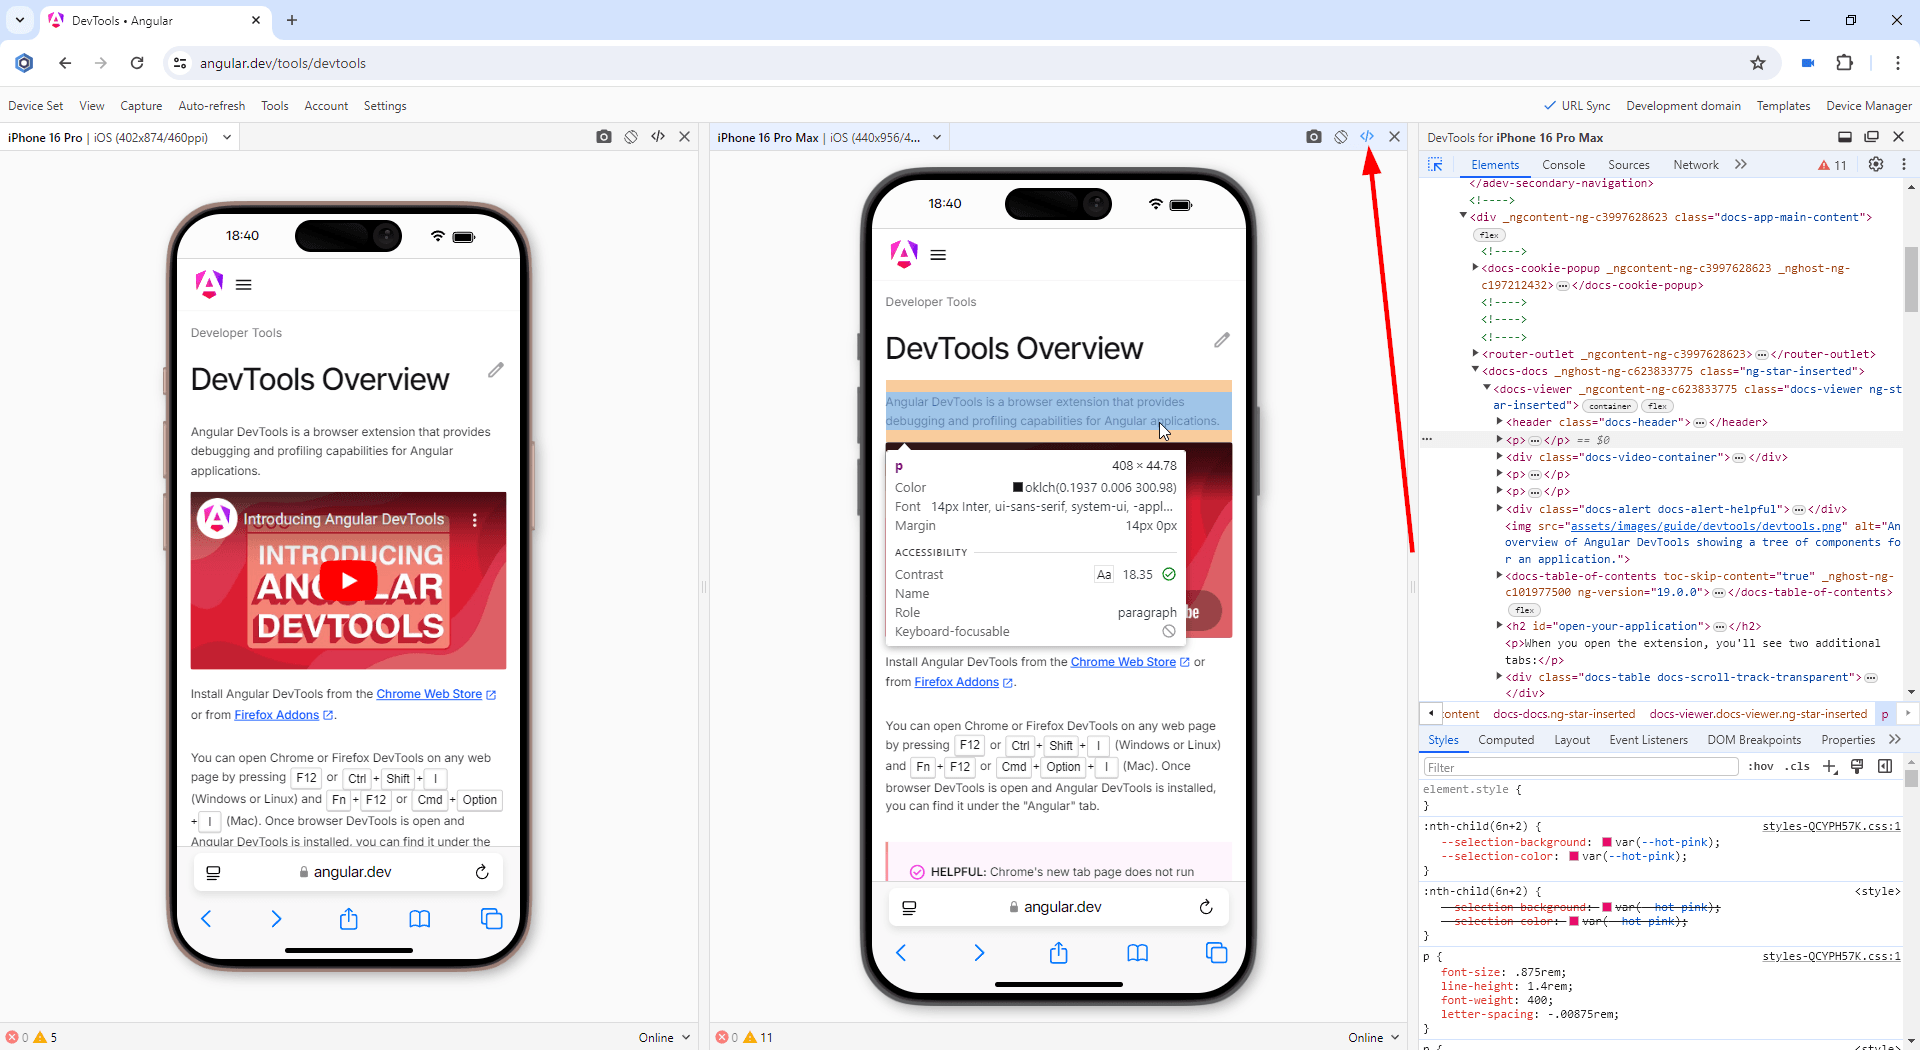Tap Safari bookmarks icon on iPhone 16 Pro Max
The width and height of the screenshot is (1920, 1050).
tap(1138, 953)
